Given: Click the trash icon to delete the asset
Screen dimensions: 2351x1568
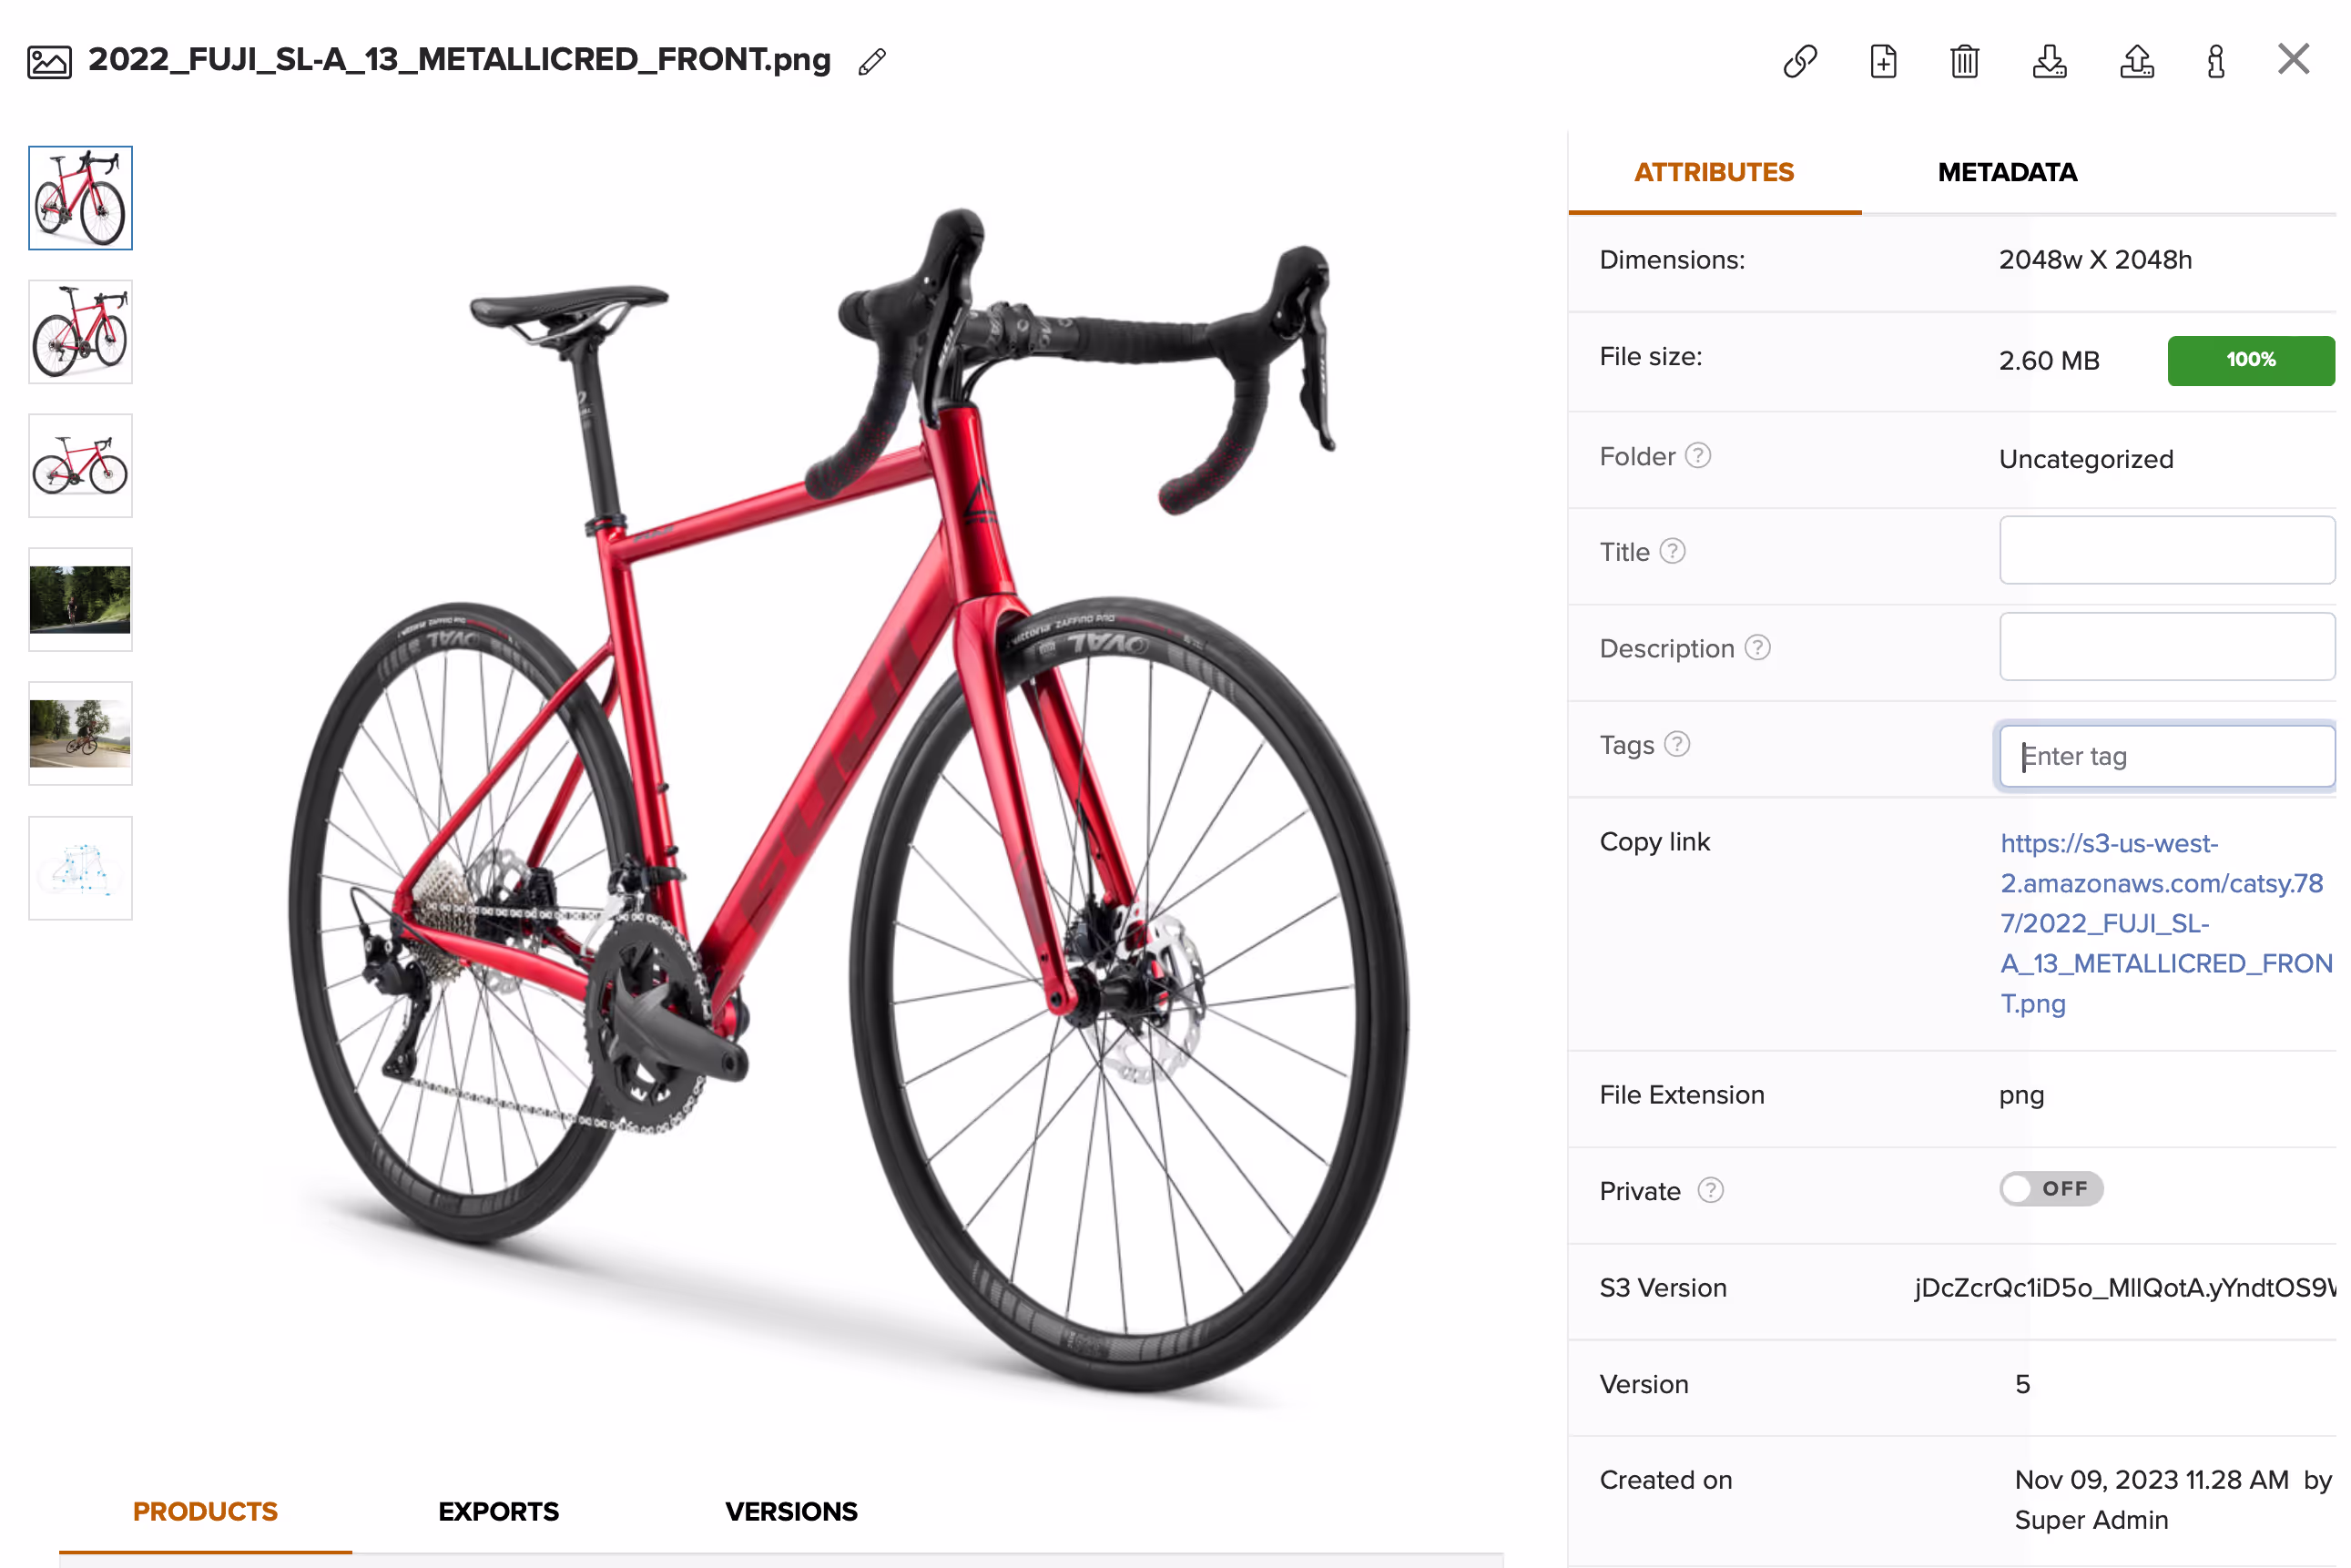Looking at the screenshot, I should [1965, 61].
